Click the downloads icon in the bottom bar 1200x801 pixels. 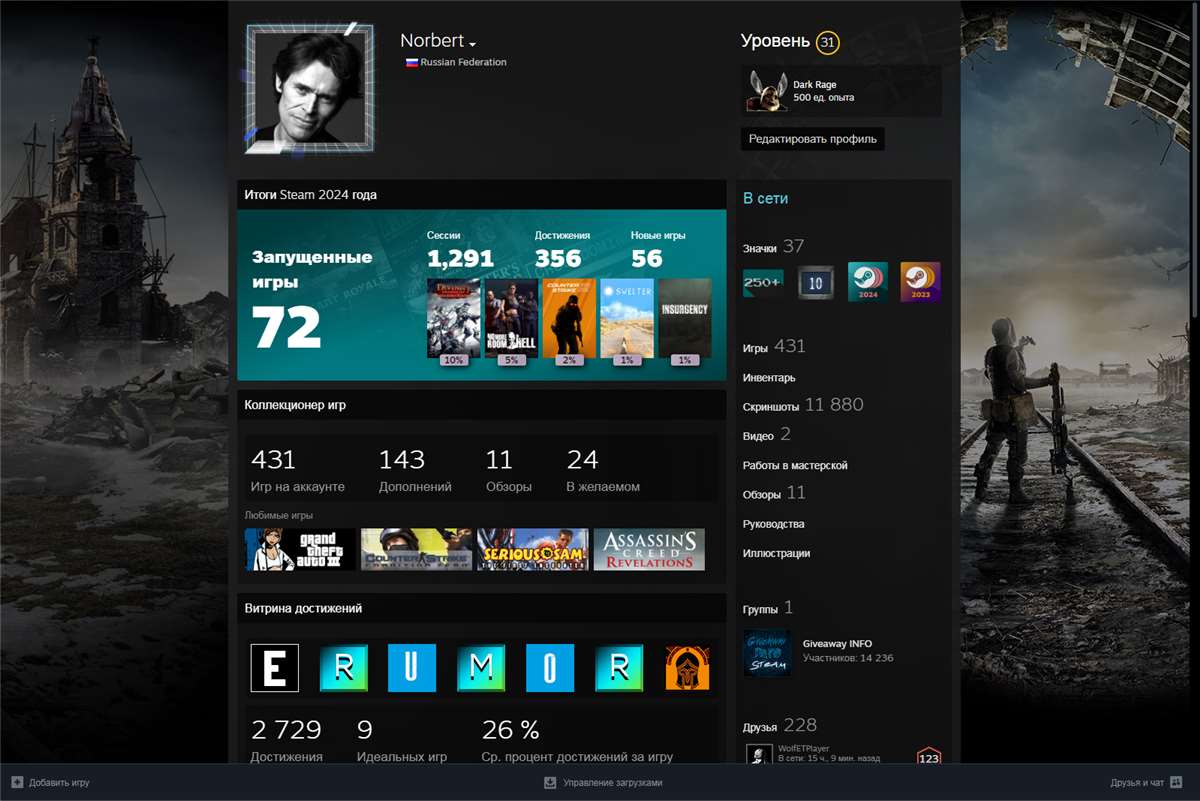[550, 783]
